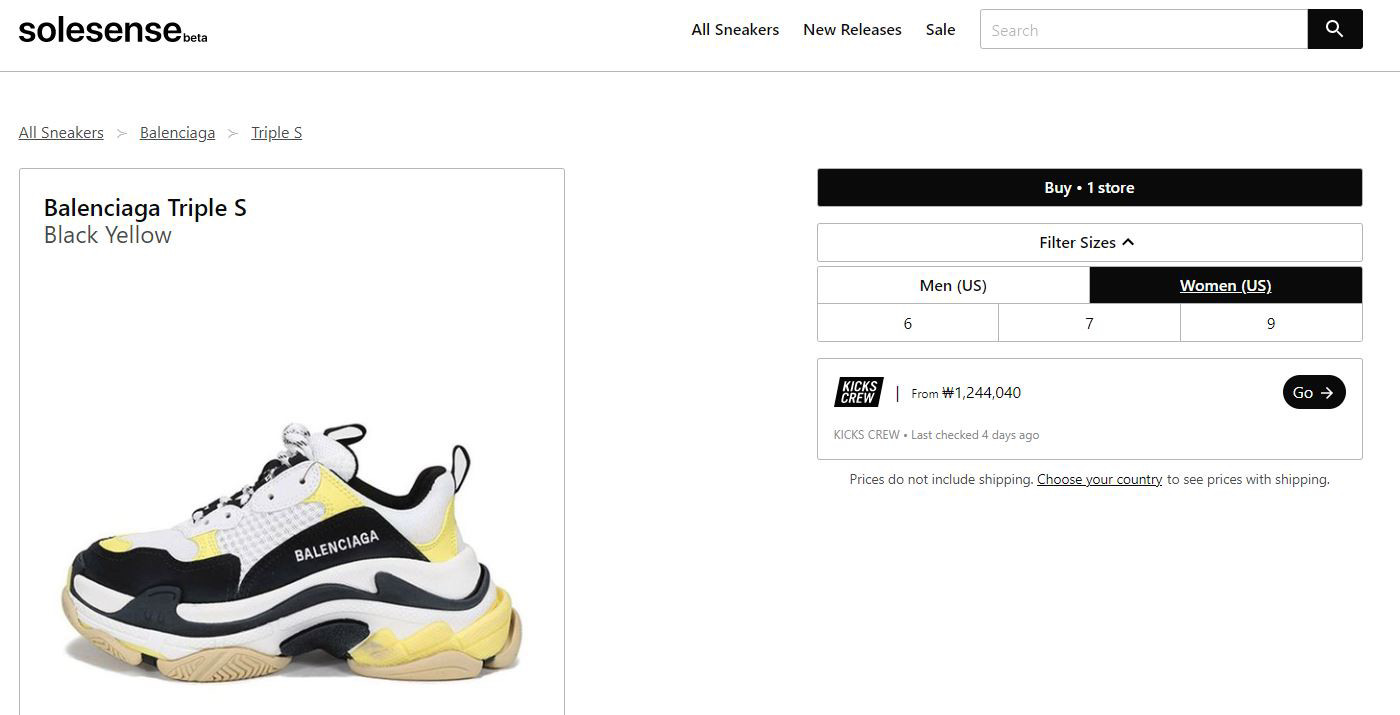Click the Choose your country link
Screen dimensions: 1400x715
click(x=1099, y=480)
